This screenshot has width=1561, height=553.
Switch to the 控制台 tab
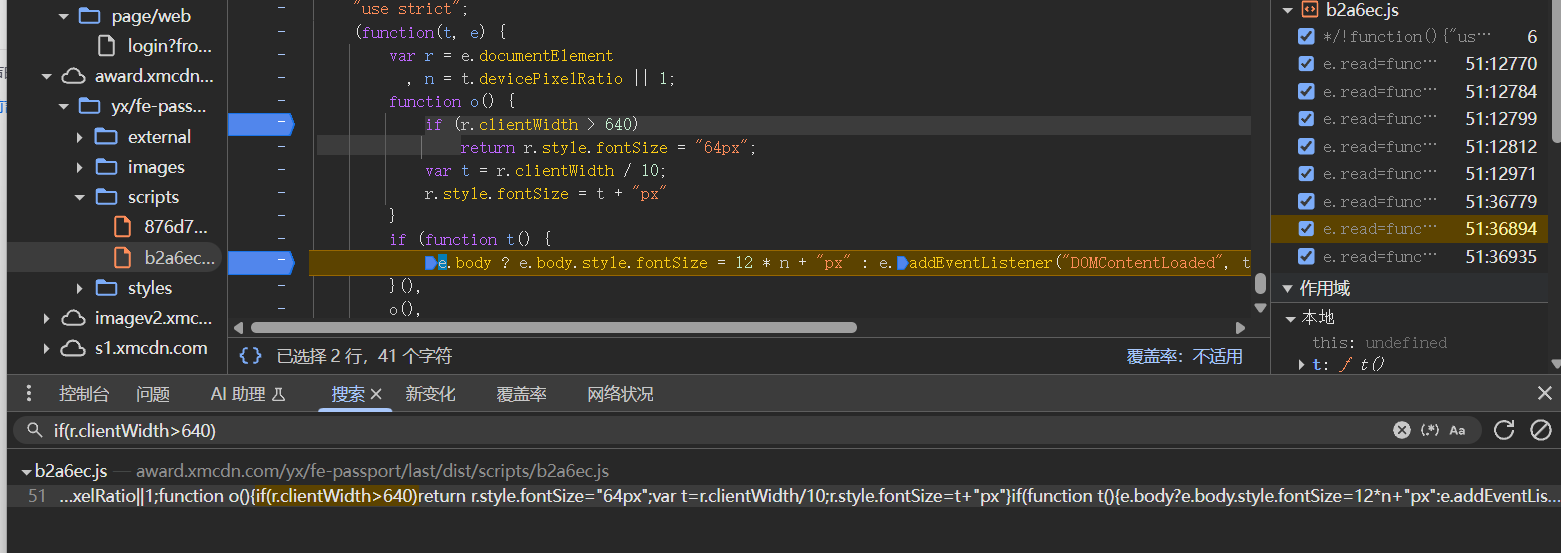click(84, 394)
